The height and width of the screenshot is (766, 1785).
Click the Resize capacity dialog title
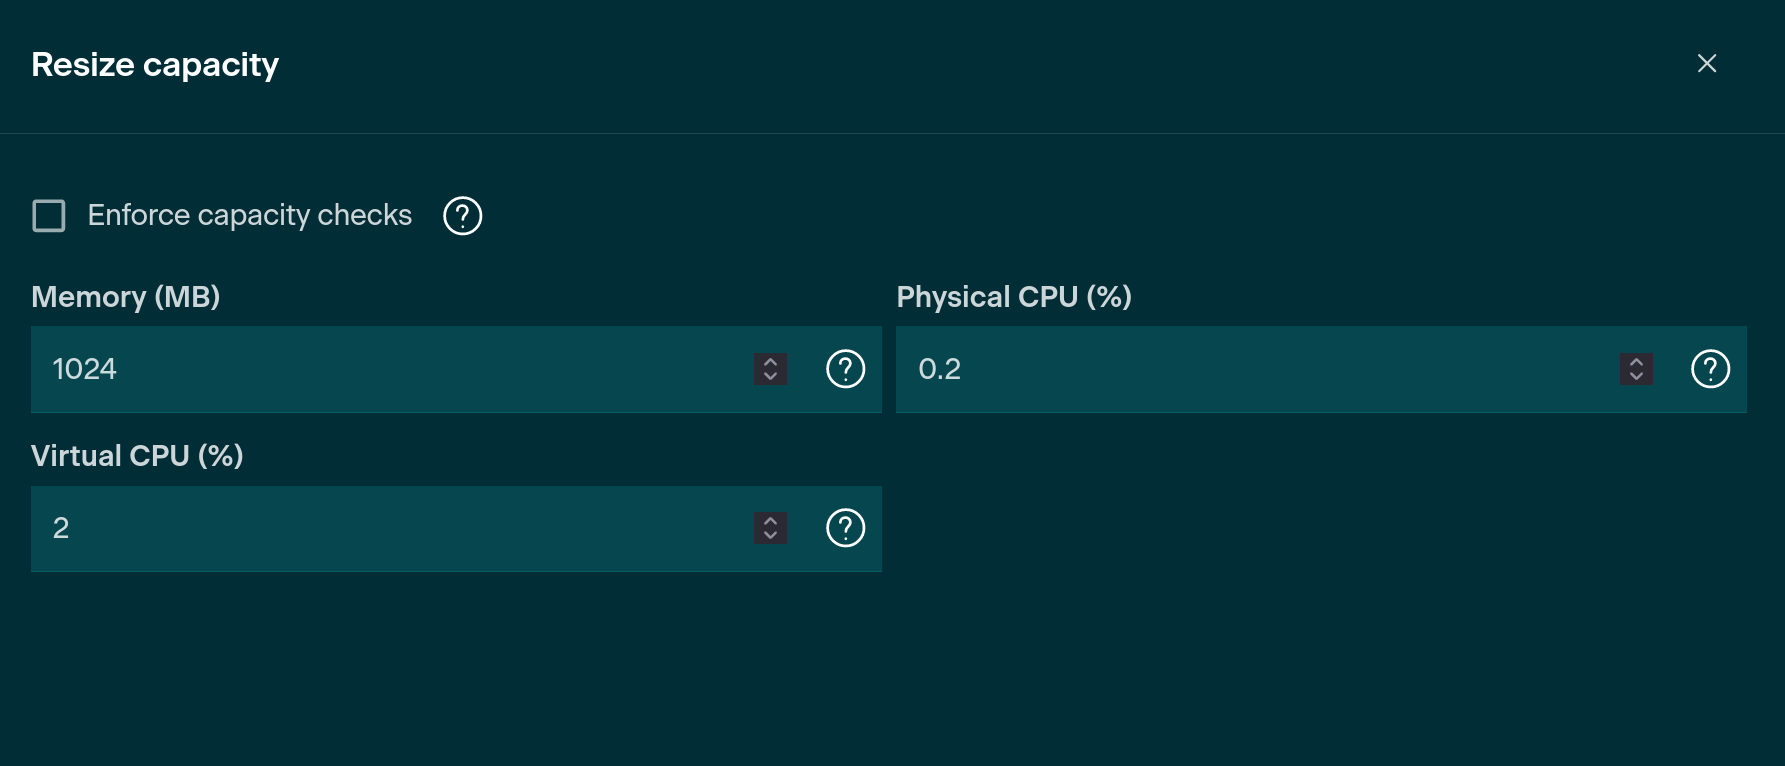(x=155, y=65)
